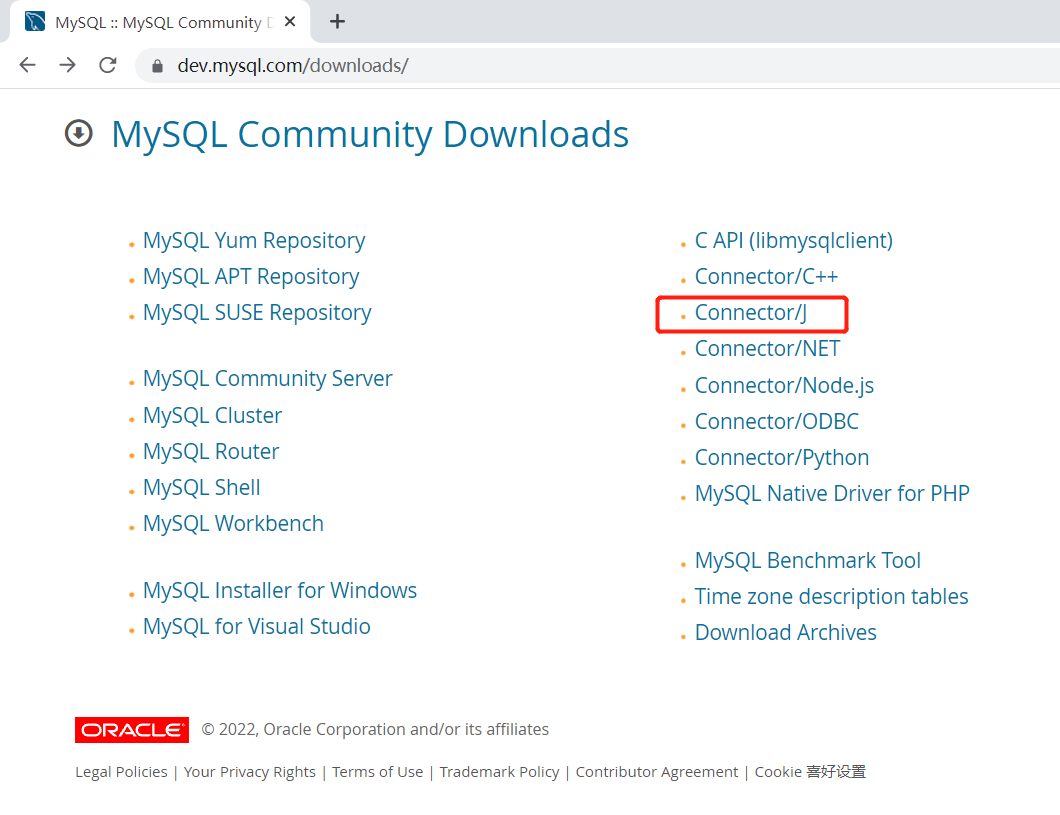Open MySQL Yum Repository
1060x815 pixels.
[x=254, y=241]
